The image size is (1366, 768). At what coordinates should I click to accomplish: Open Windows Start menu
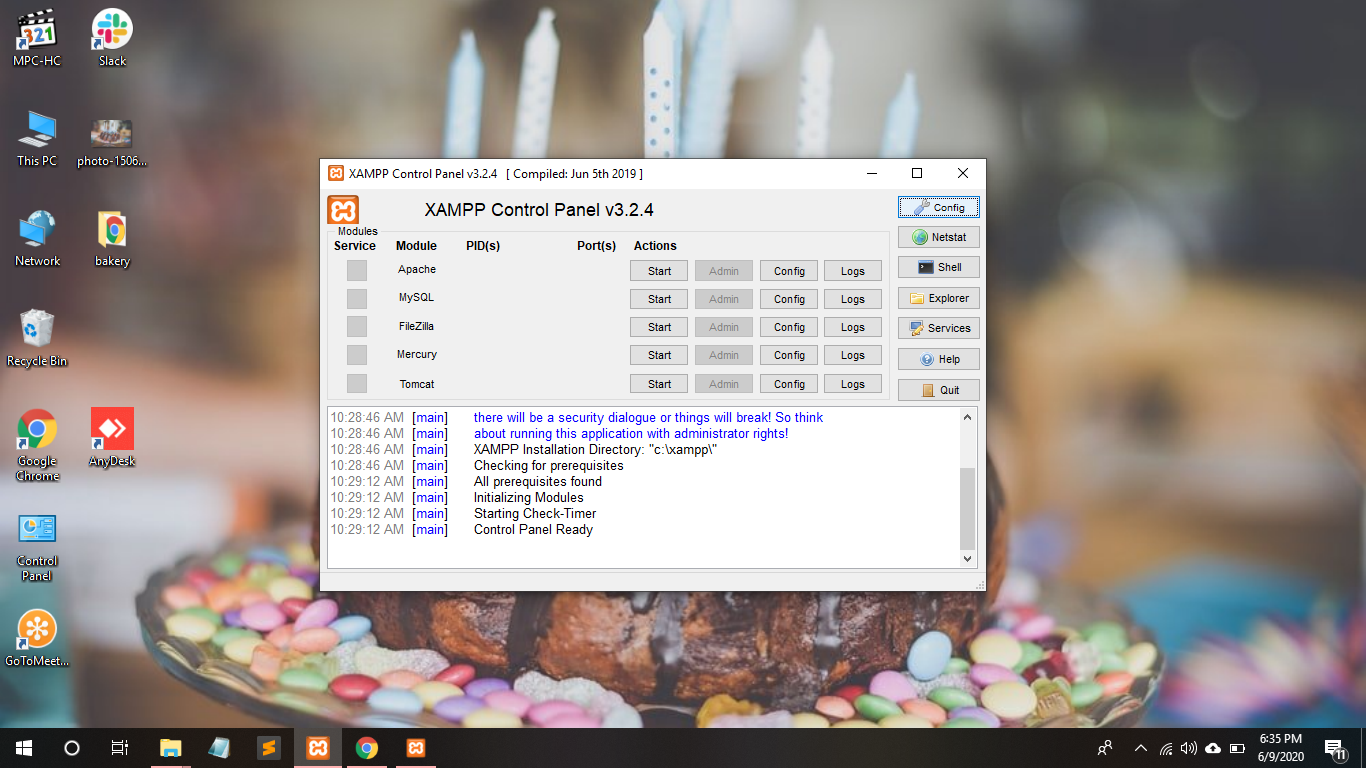coord(24,748)
